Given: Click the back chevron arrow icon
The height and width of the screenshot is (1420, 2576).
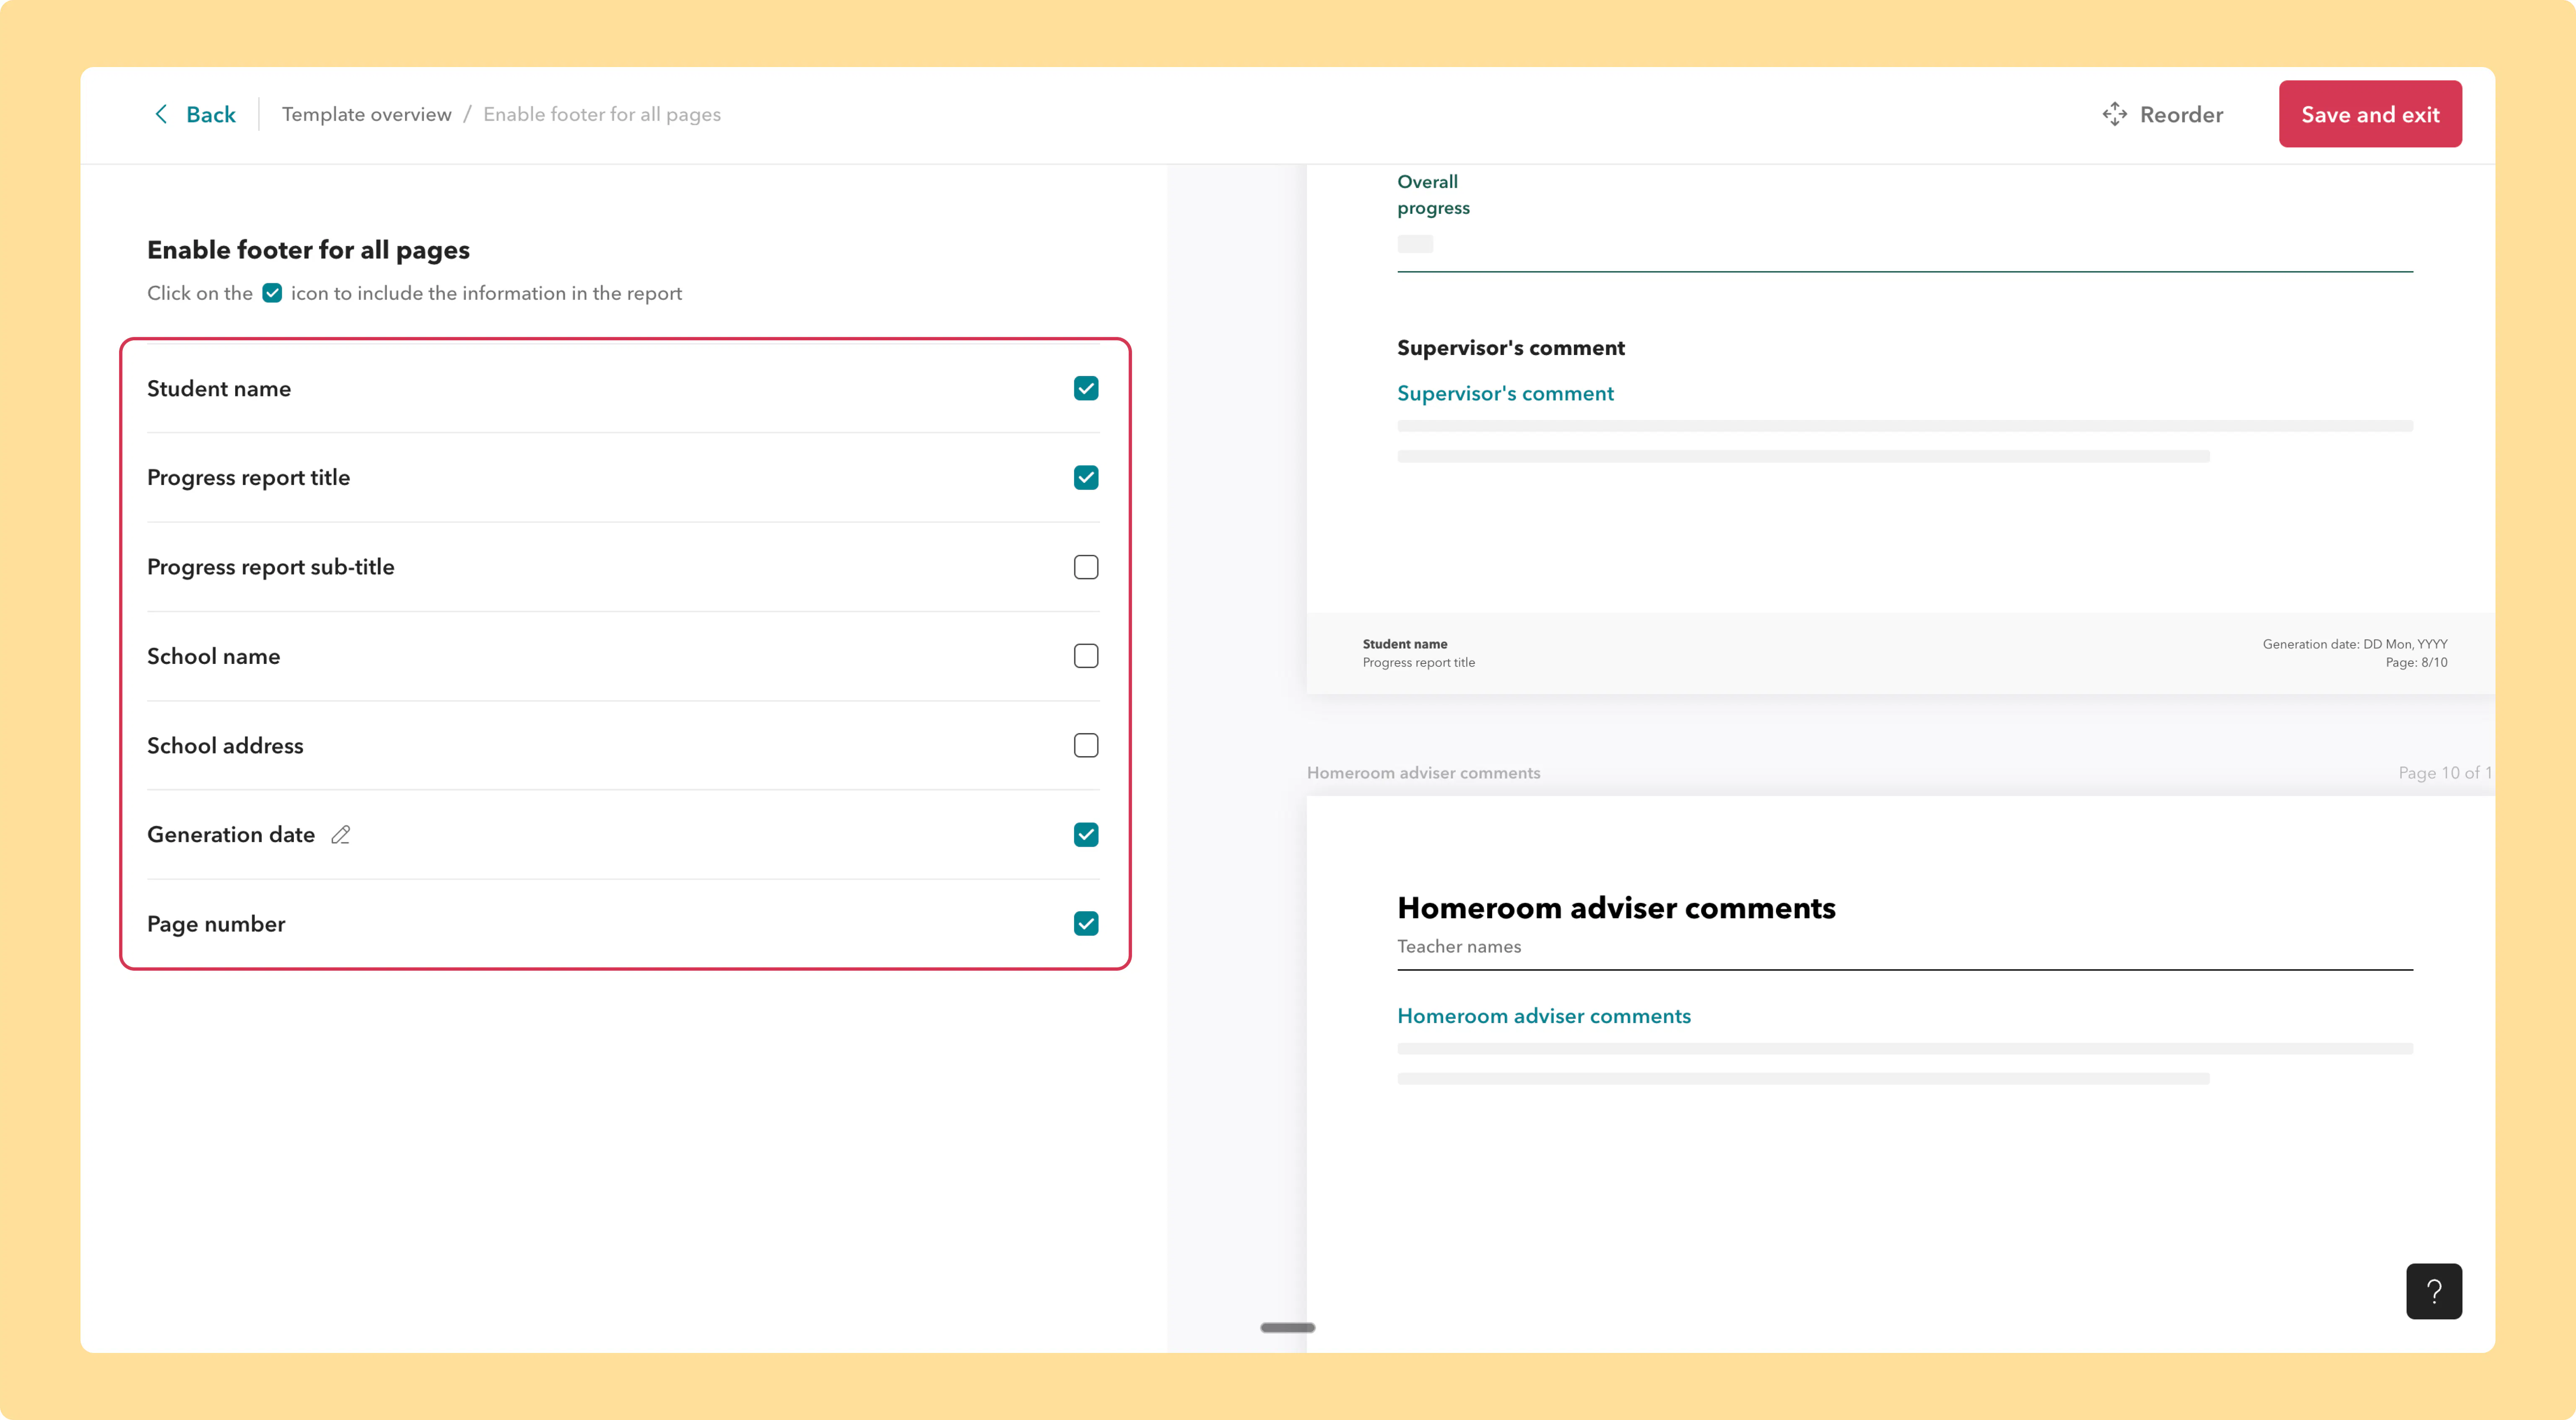Looking at the screenshot, I should [x=161, y=114].
